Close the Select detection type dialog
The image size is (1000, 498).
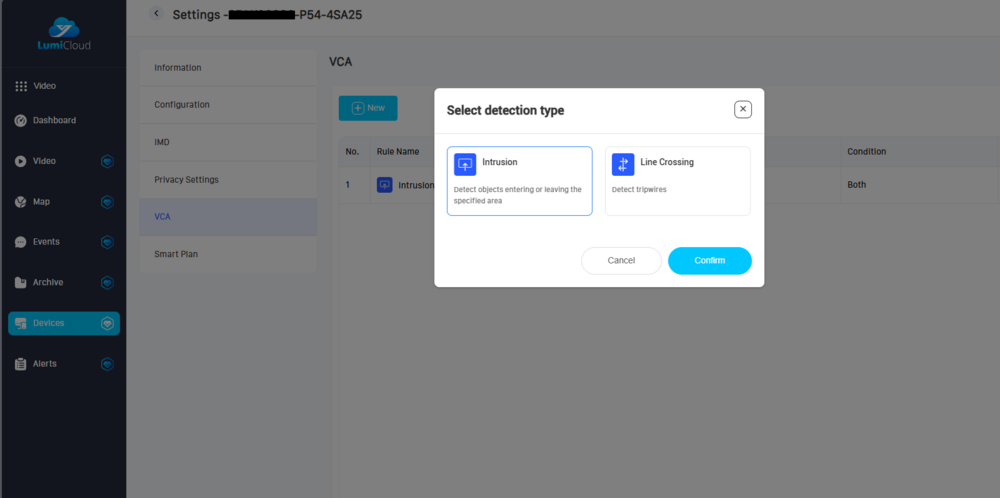click(x=743, y=110)
